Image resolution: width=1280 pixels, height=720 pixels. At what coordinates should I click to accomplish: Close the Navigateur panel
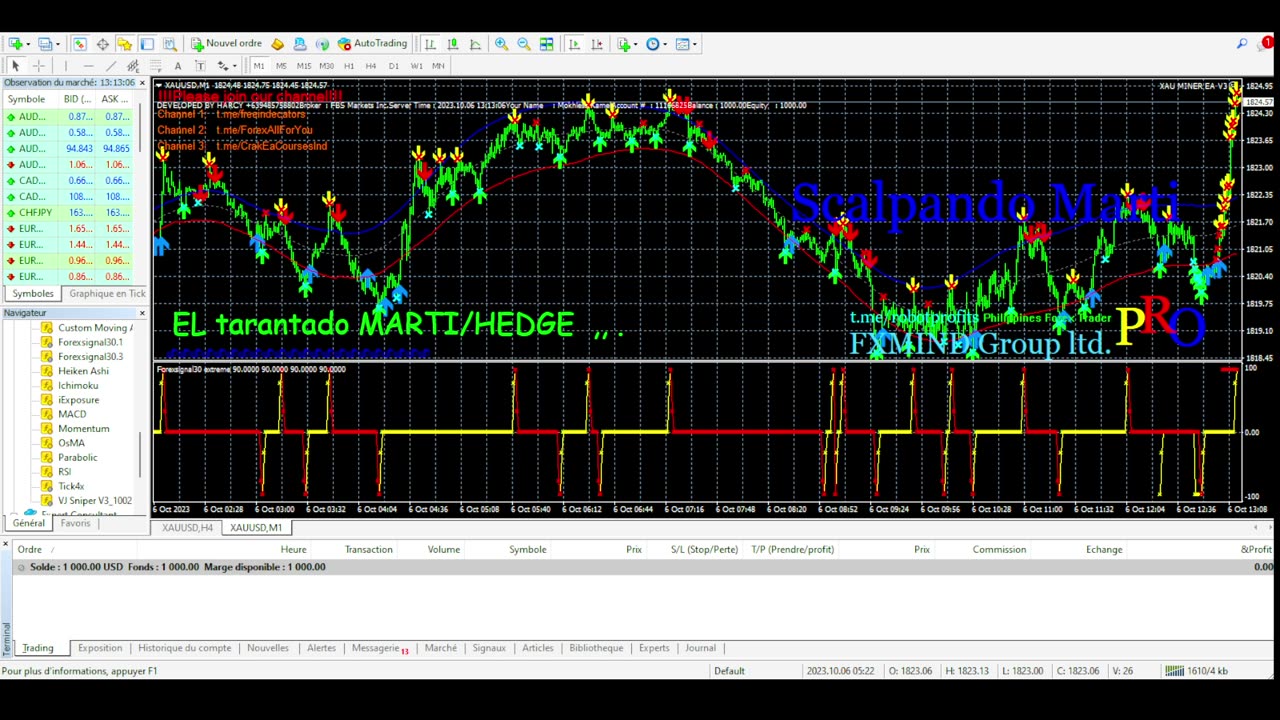(x=142, y=314)
